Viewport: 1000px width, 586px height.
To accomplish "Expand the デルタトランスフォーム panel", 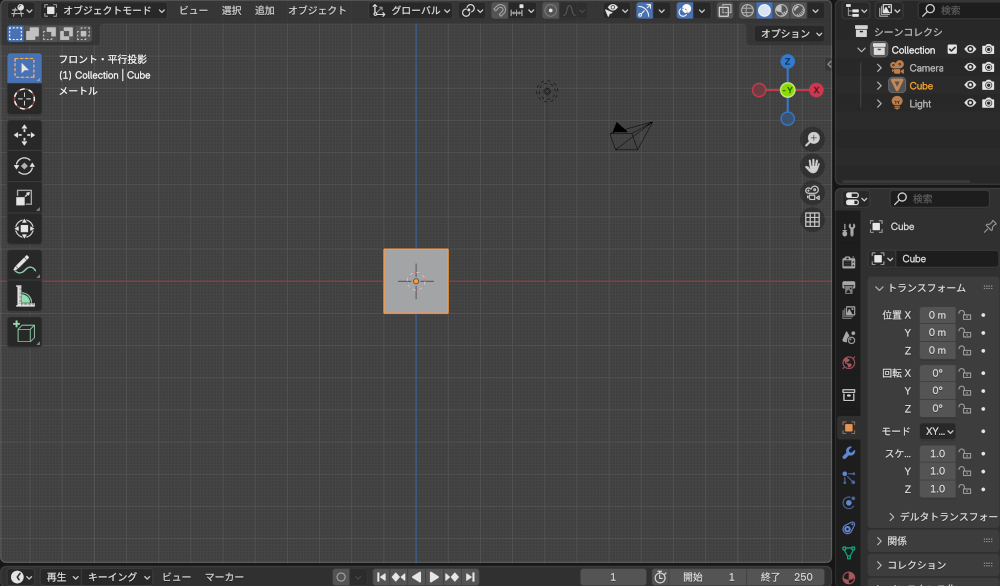I will [940, 517].
